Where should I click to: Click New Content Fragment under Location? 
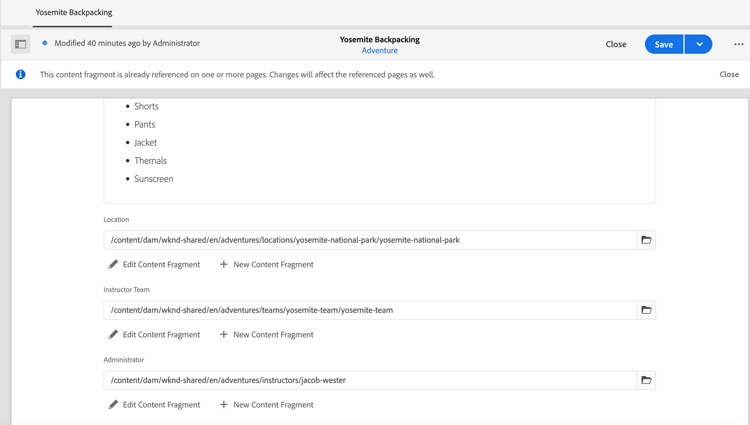[x=273, y=265]
